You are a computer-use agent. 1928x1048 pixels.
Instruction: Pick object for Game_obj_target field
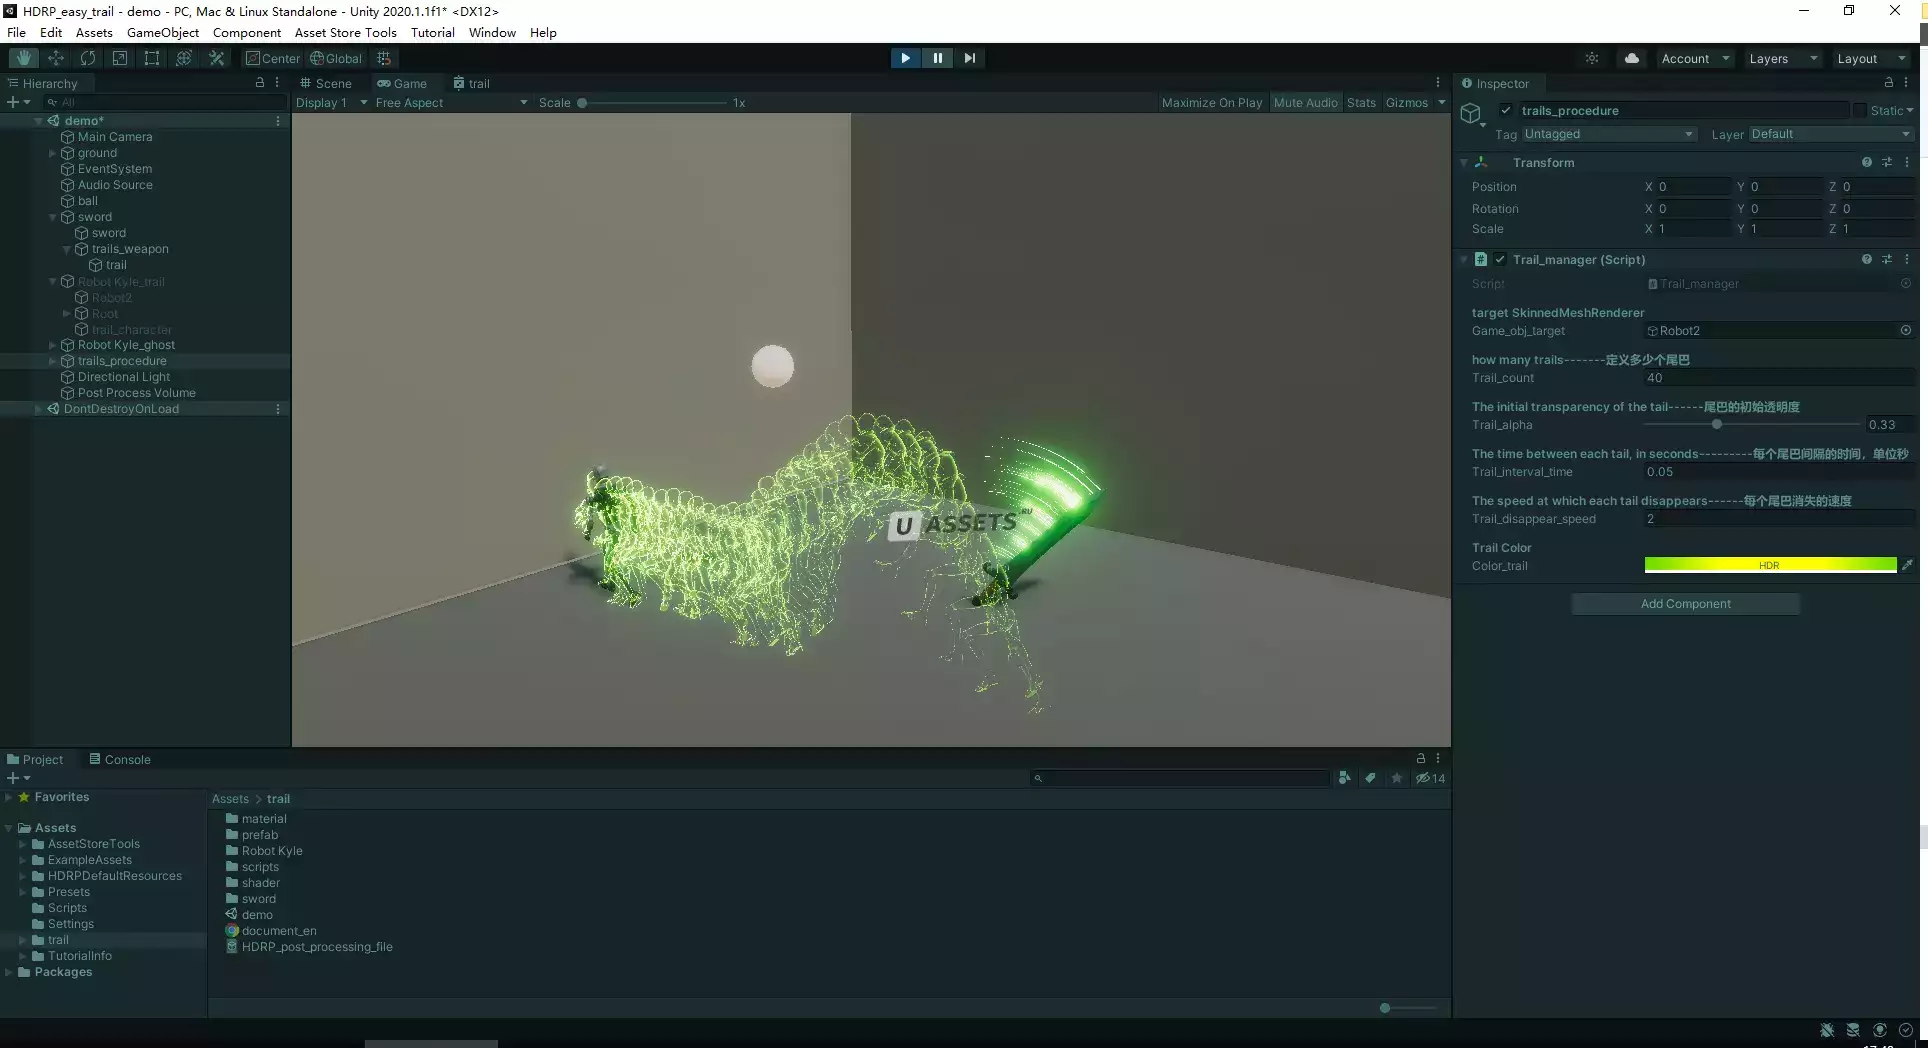(1905, 330)
